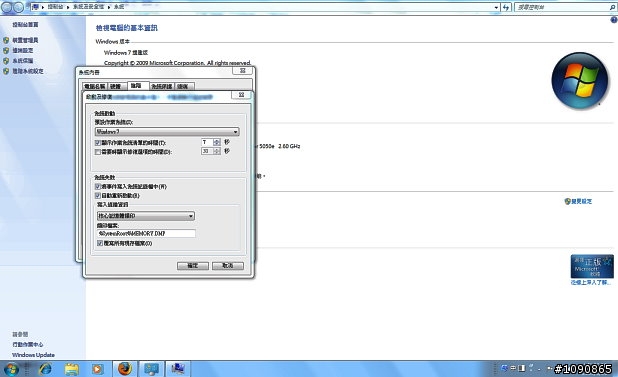Dismiss with the Cancel (取消) button
The image size is (618, 377).
[x=228, y=266]
